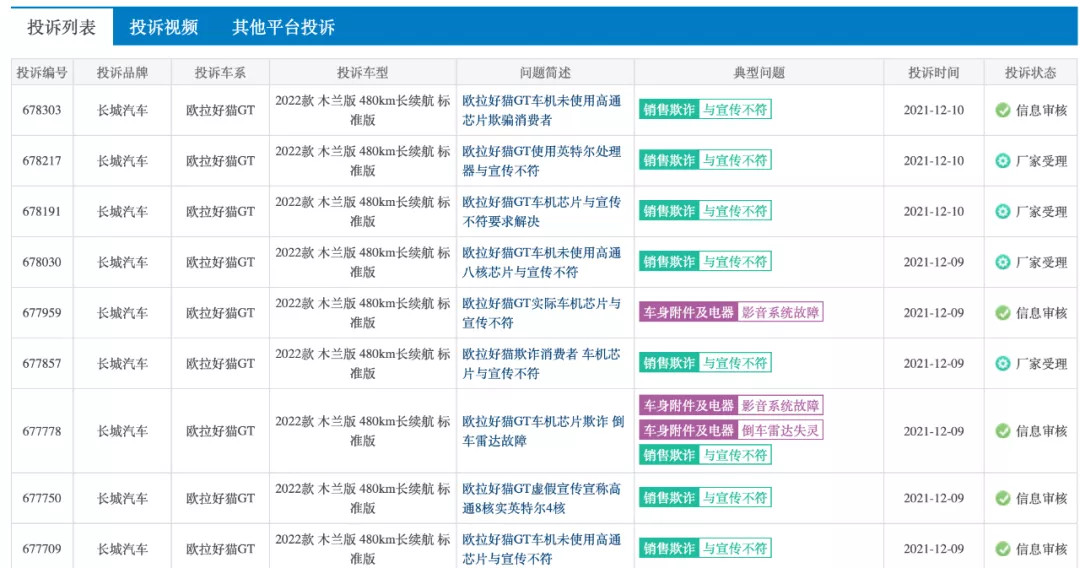Screen dimensions: 1080x568
Task: Click 信息审核 check icon for complaint 677750
Action: tap(1003, 498)
